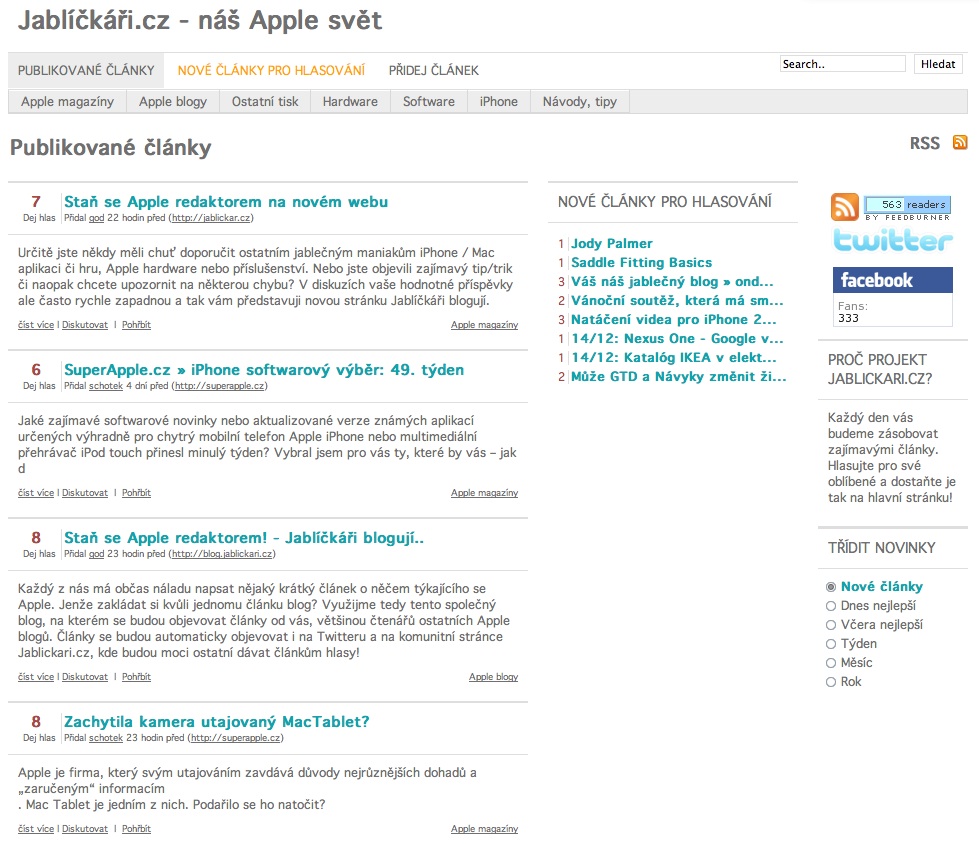Screen dimensions: 979x844
Task: Open Staň se Apple redaktorem! Jablíčkáři blogují article
Action: [244, 537]
